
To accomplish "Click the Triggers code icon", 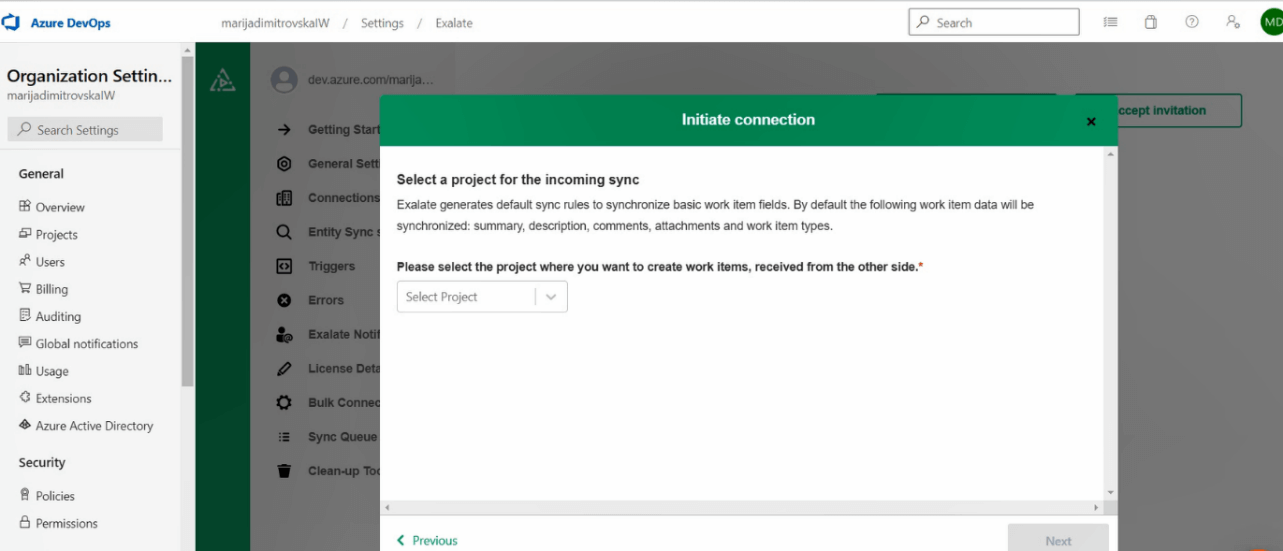I will (x=284, y=266).
